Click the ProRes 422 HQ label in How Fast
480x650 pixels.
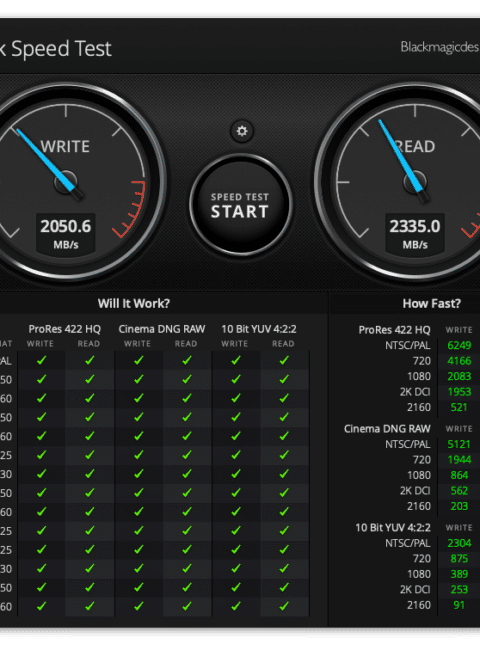[394, 330]
